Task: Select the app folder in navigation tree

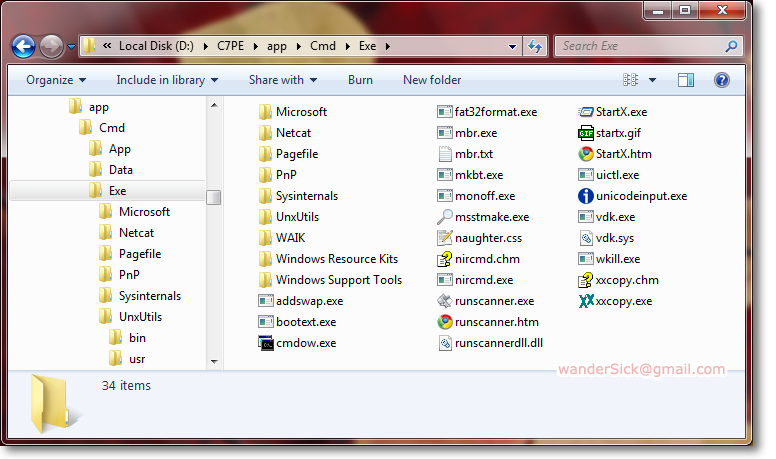Action: (89, 107)
